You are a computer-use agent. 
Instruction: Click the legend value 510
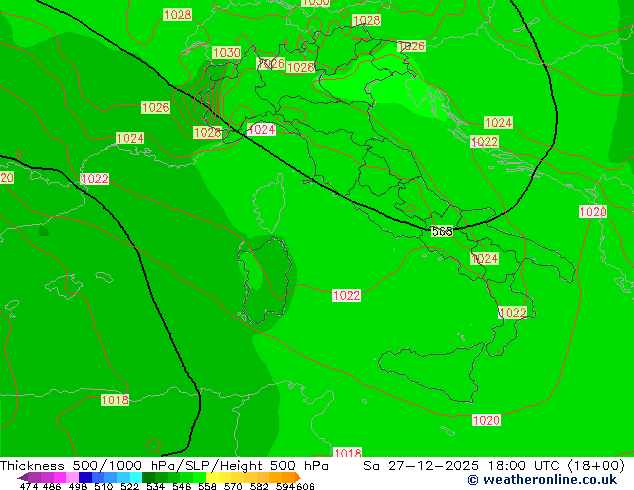tap(104, 486)
